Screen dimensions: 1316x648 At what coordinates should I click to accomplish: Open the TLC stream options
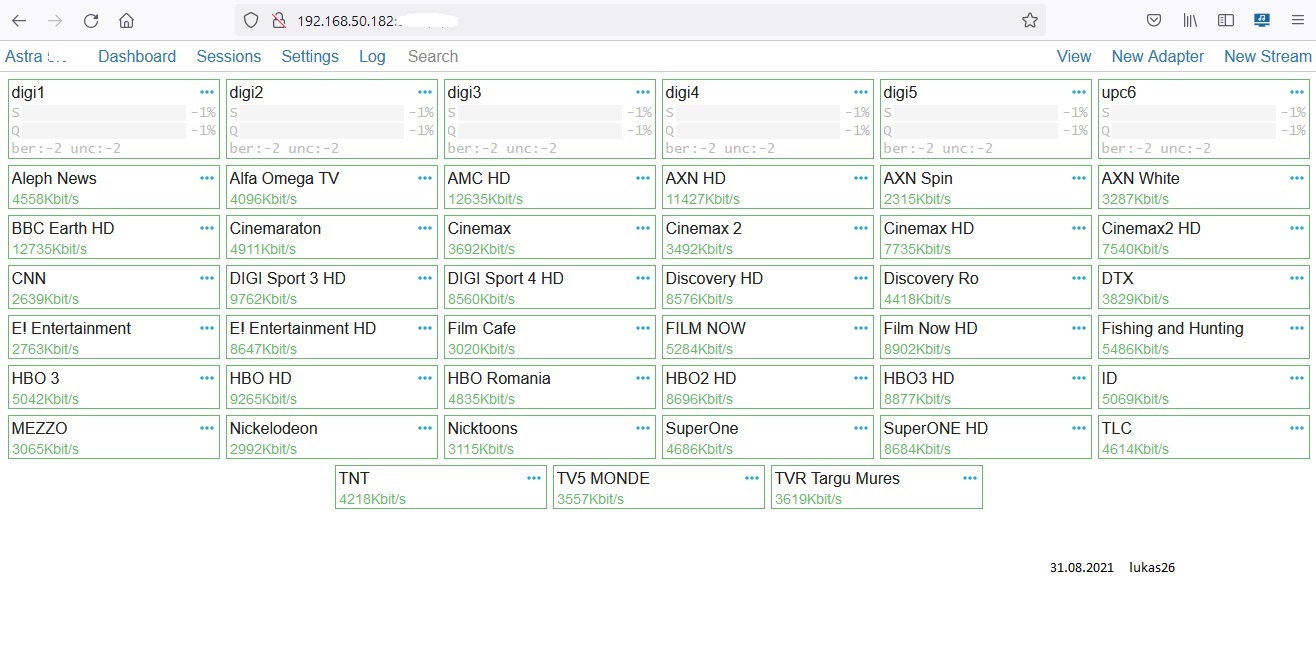[1297, 428]
